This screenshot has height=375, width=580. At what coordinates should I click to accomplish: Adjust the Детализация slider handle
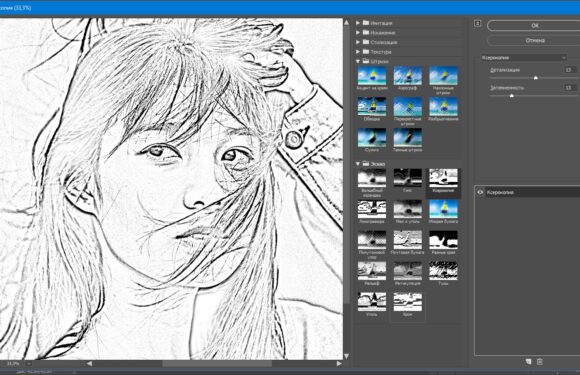coord(536,78)
